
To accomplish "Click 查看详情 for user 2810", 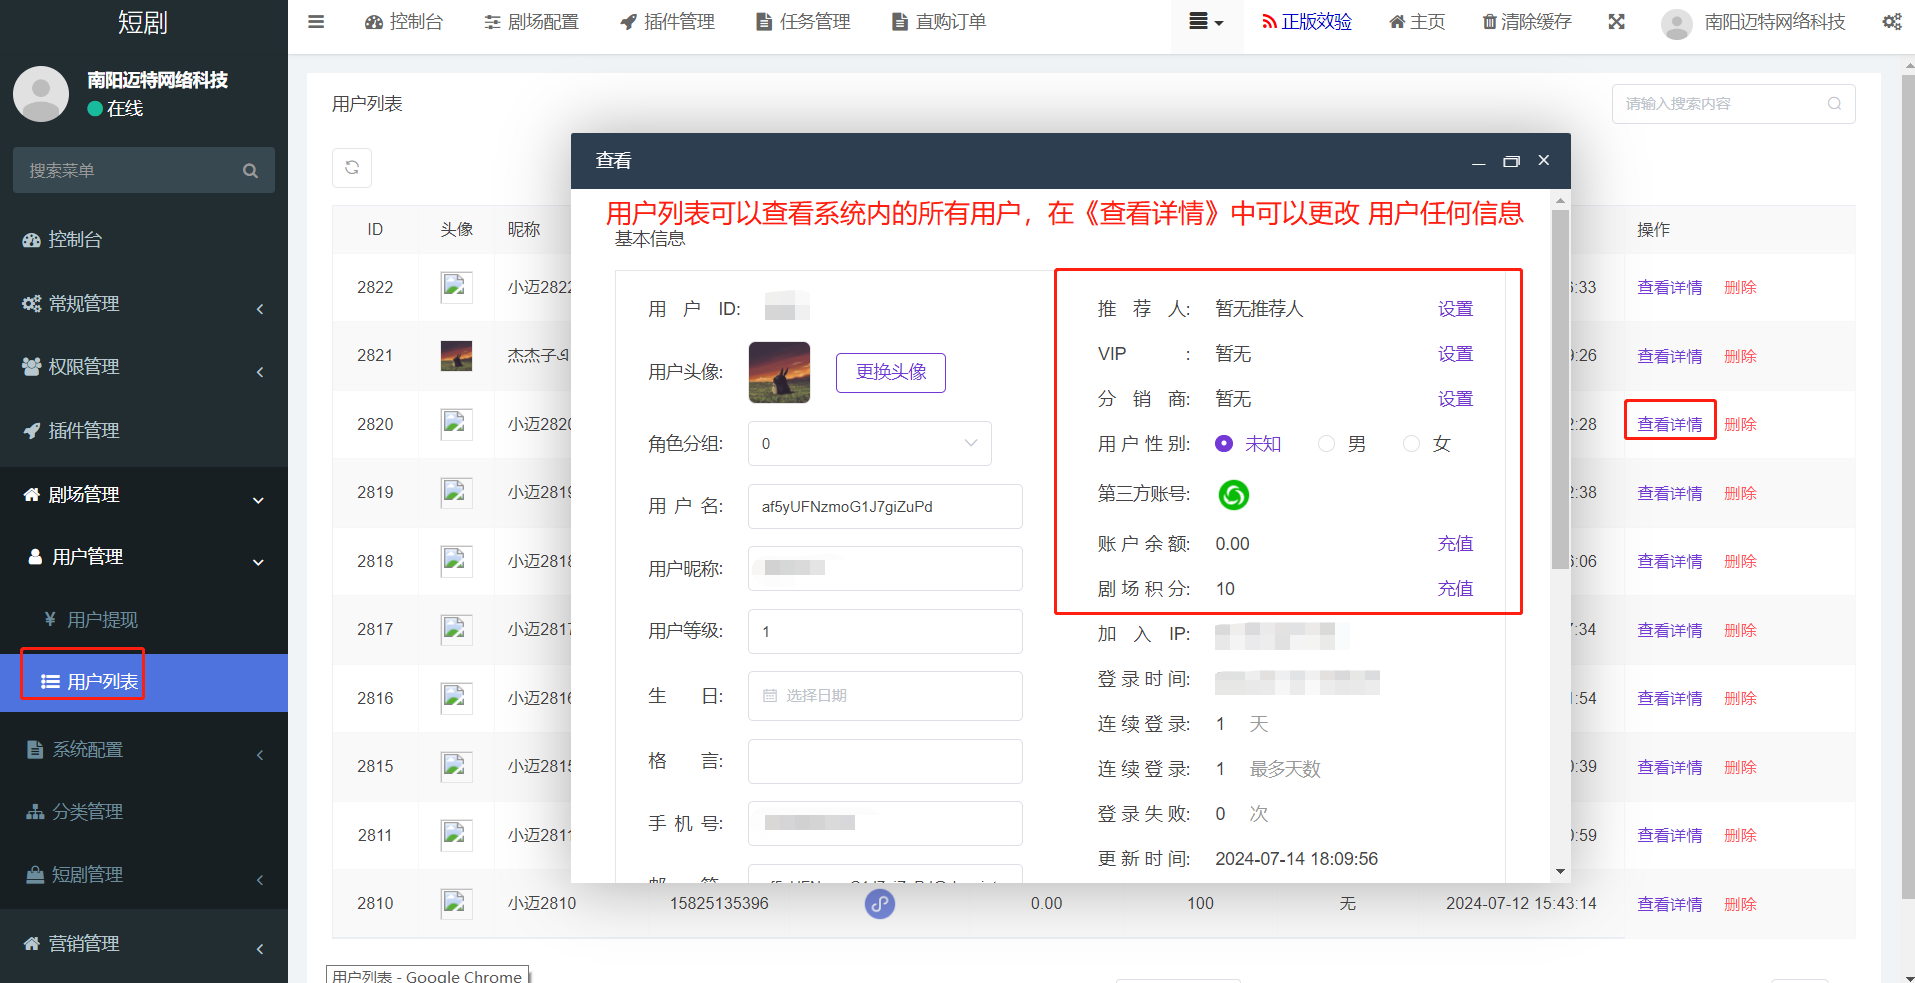I will 1669,904.
